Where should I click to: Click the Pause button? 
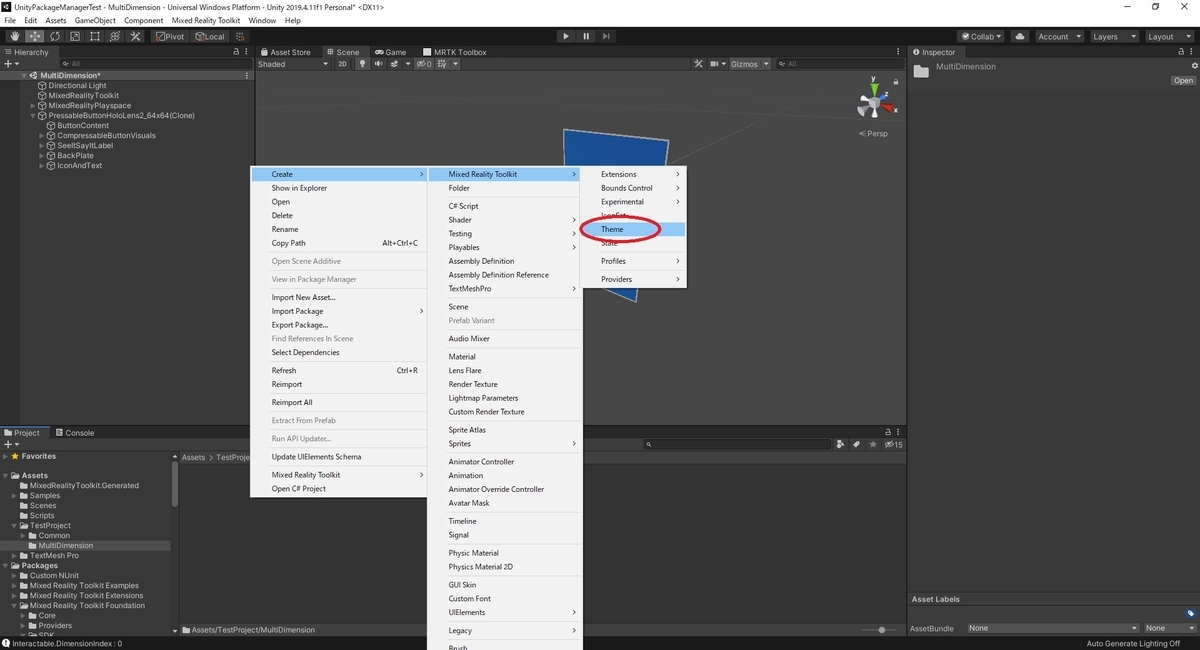tap(586, 36)
